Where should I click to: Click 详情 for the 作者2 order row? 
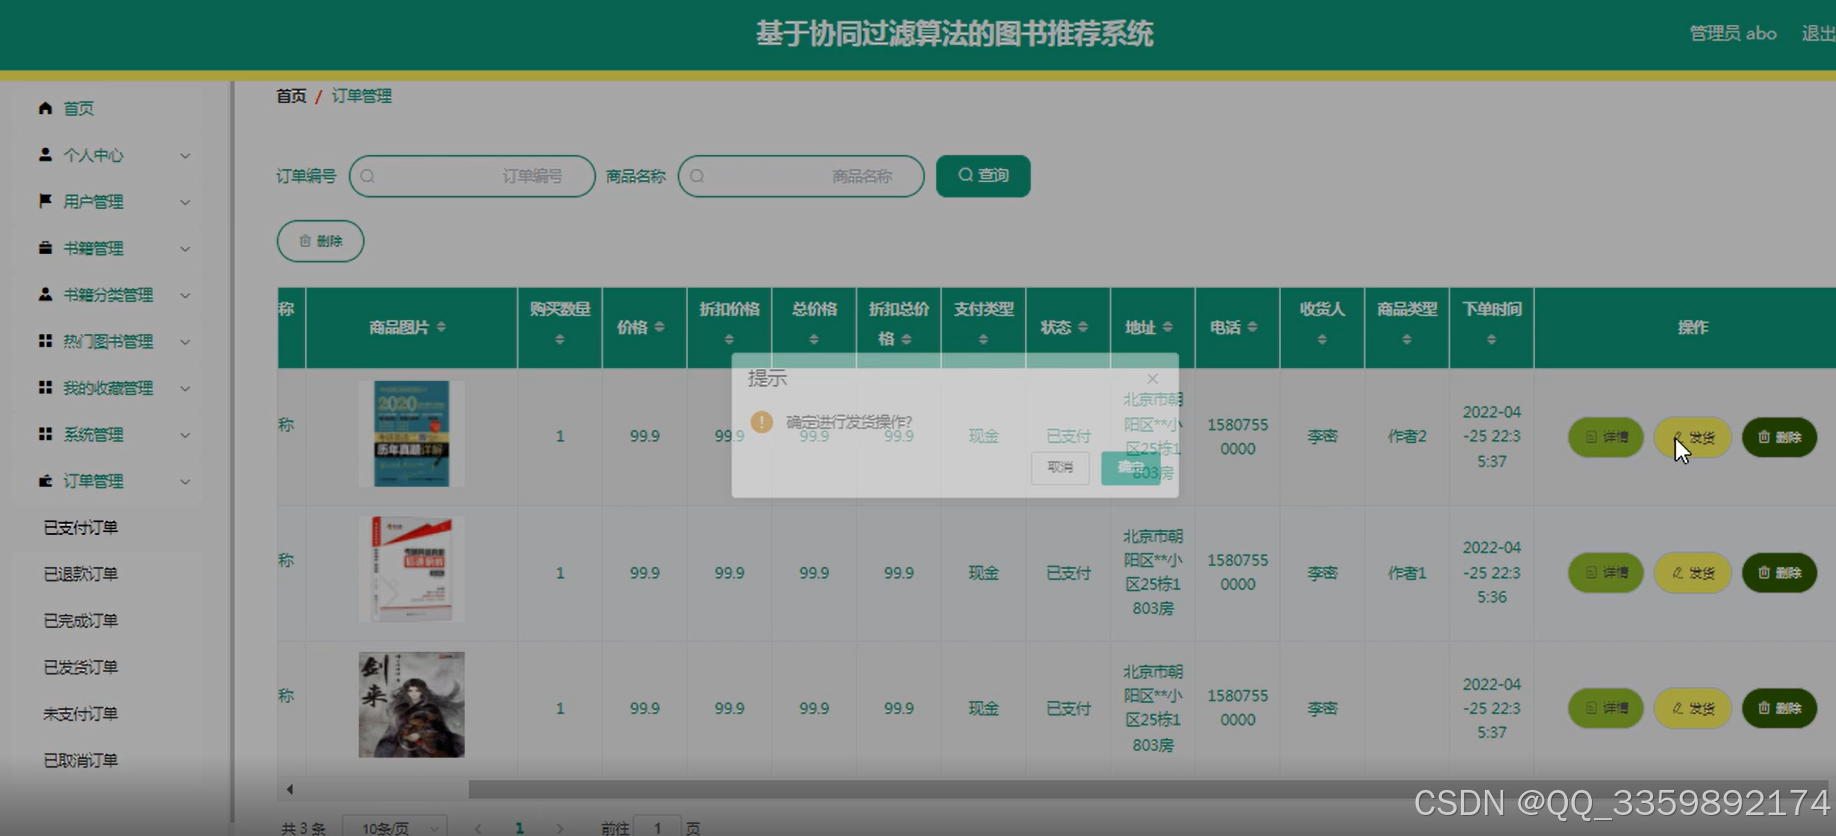(1606, 437)
